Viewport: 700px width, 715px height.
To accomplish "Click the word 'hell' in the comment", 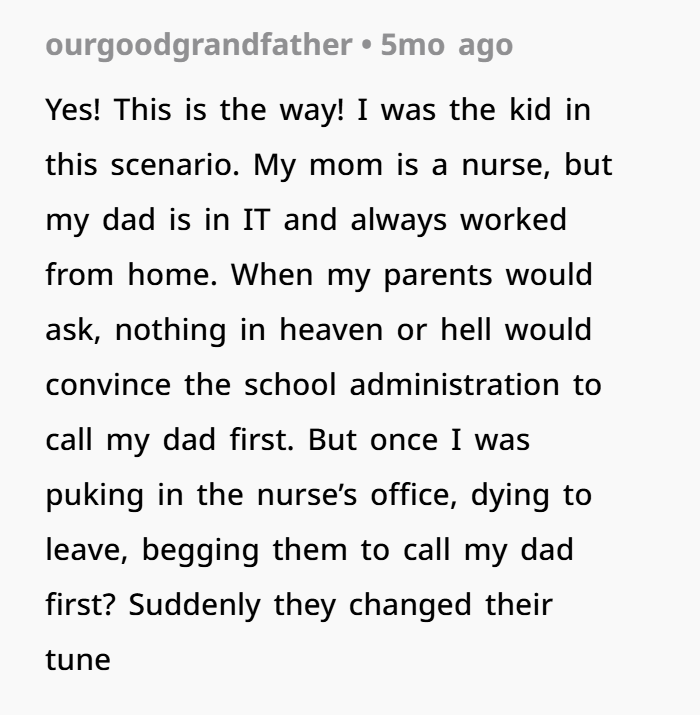I will click(466, 330).
